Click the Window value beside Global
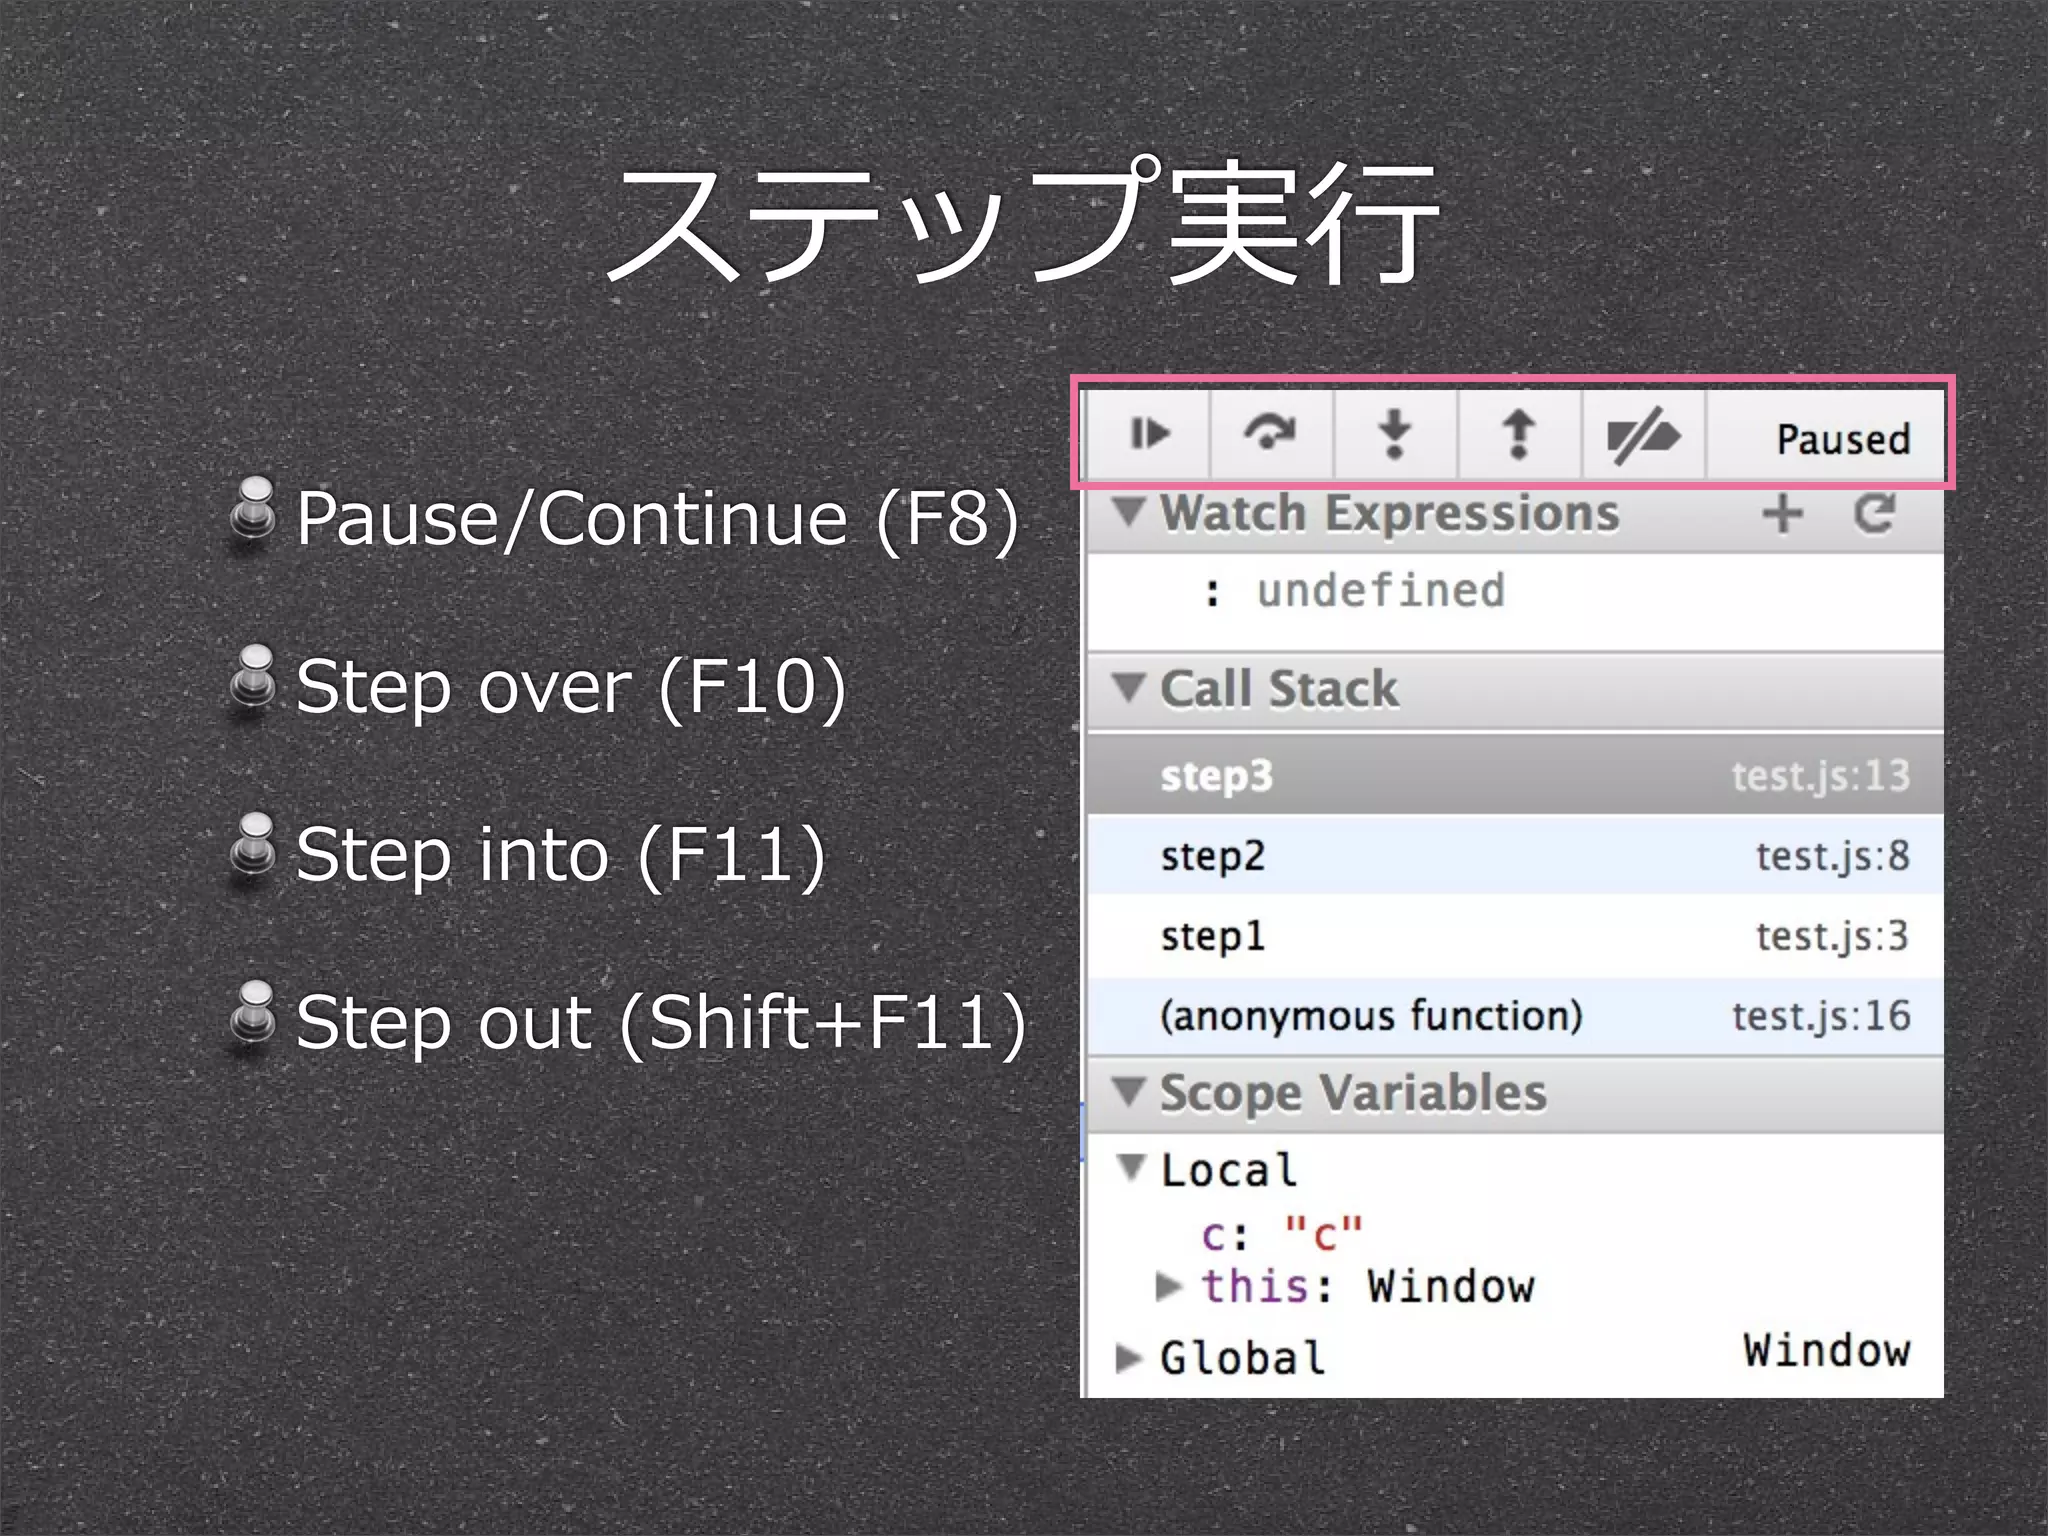 (1827, 1350)
